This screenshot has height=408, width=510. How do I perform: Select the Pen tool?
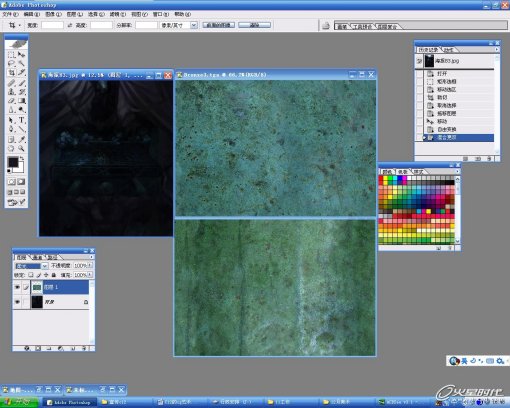[11, 129]
